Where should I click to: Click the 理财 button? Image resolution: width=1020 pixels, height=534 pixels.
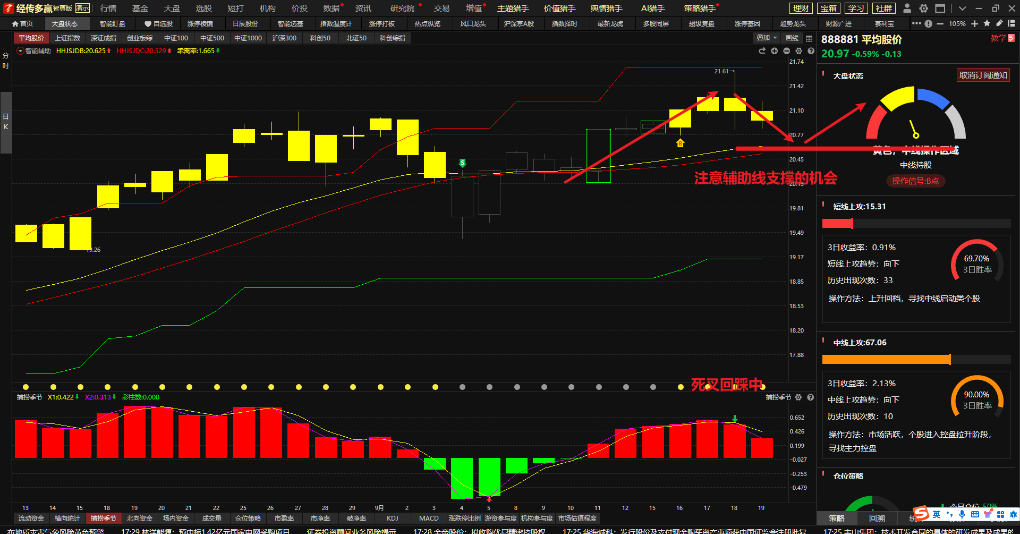801,8
